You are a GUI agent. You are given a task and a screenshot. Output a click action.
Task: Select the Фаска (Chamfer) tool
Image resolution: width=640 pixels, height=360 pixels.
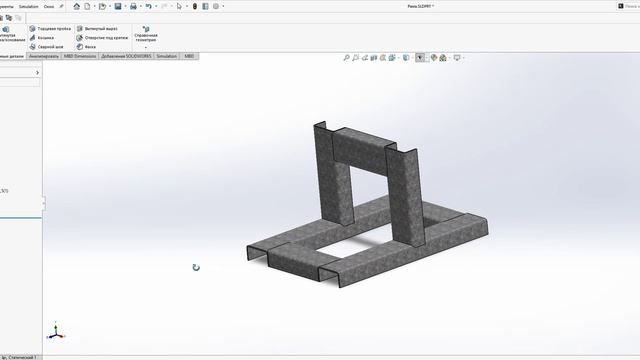click(86, 47)
